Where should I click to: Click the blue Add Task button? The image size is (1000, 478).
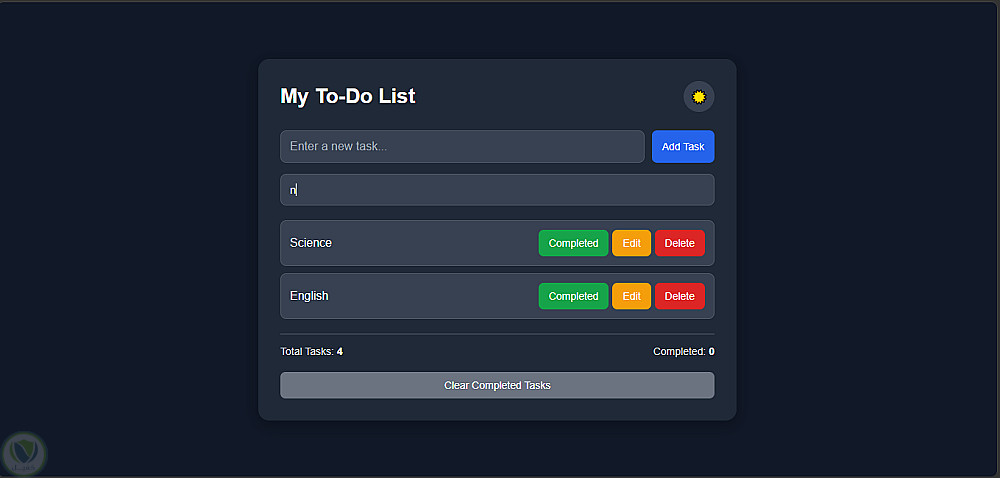pos(683,147)
